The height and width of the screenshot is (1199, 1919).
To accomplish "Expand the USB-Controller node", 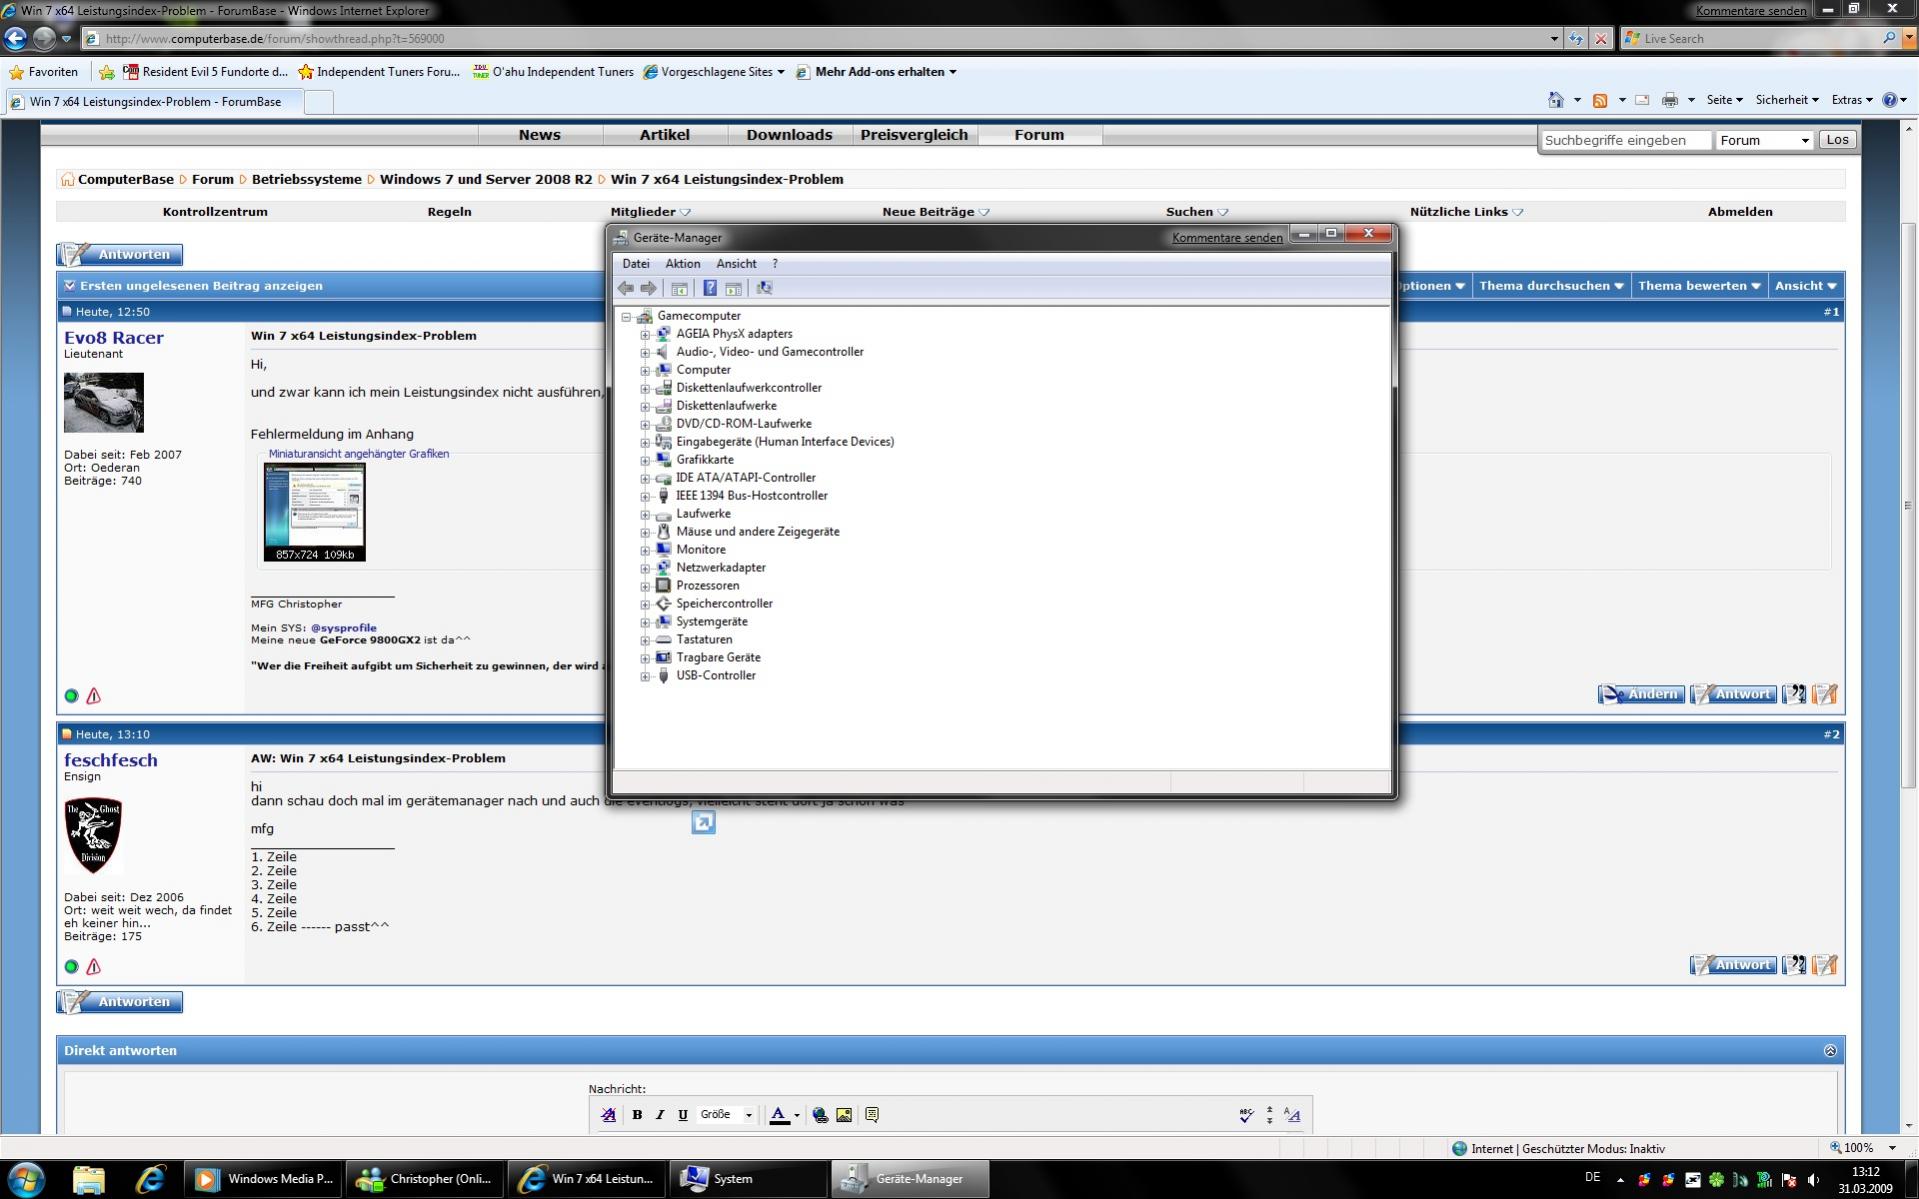I will pos(645,676).
